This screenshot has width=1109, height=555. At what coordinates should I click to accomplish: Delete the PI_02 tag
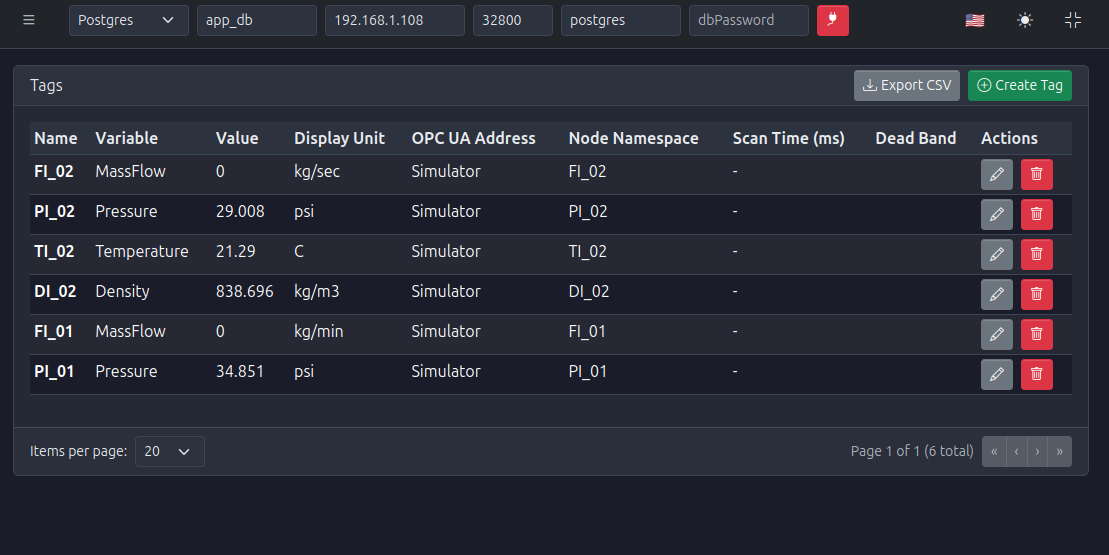[1036, 214]
